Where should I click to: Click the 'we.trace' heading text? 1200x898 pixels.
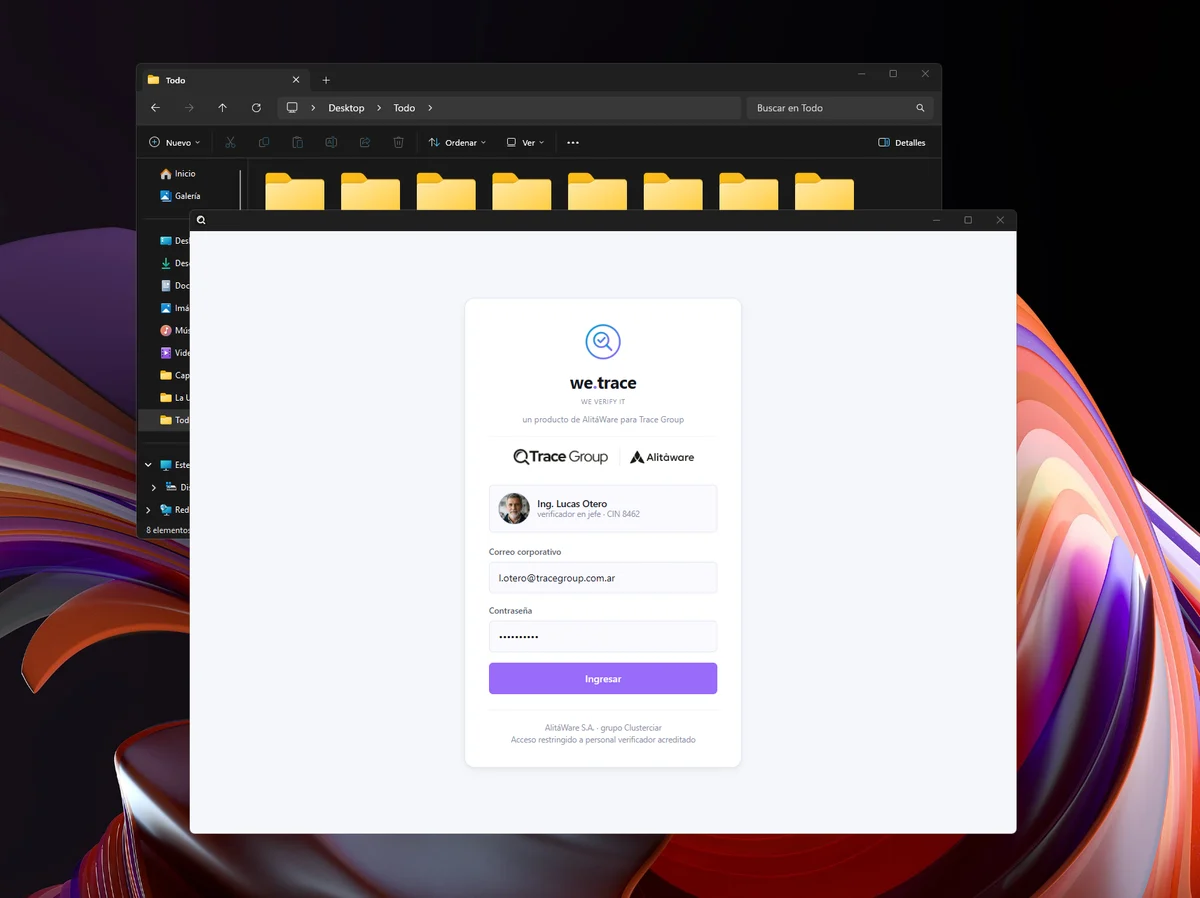[x=603, y=383]
